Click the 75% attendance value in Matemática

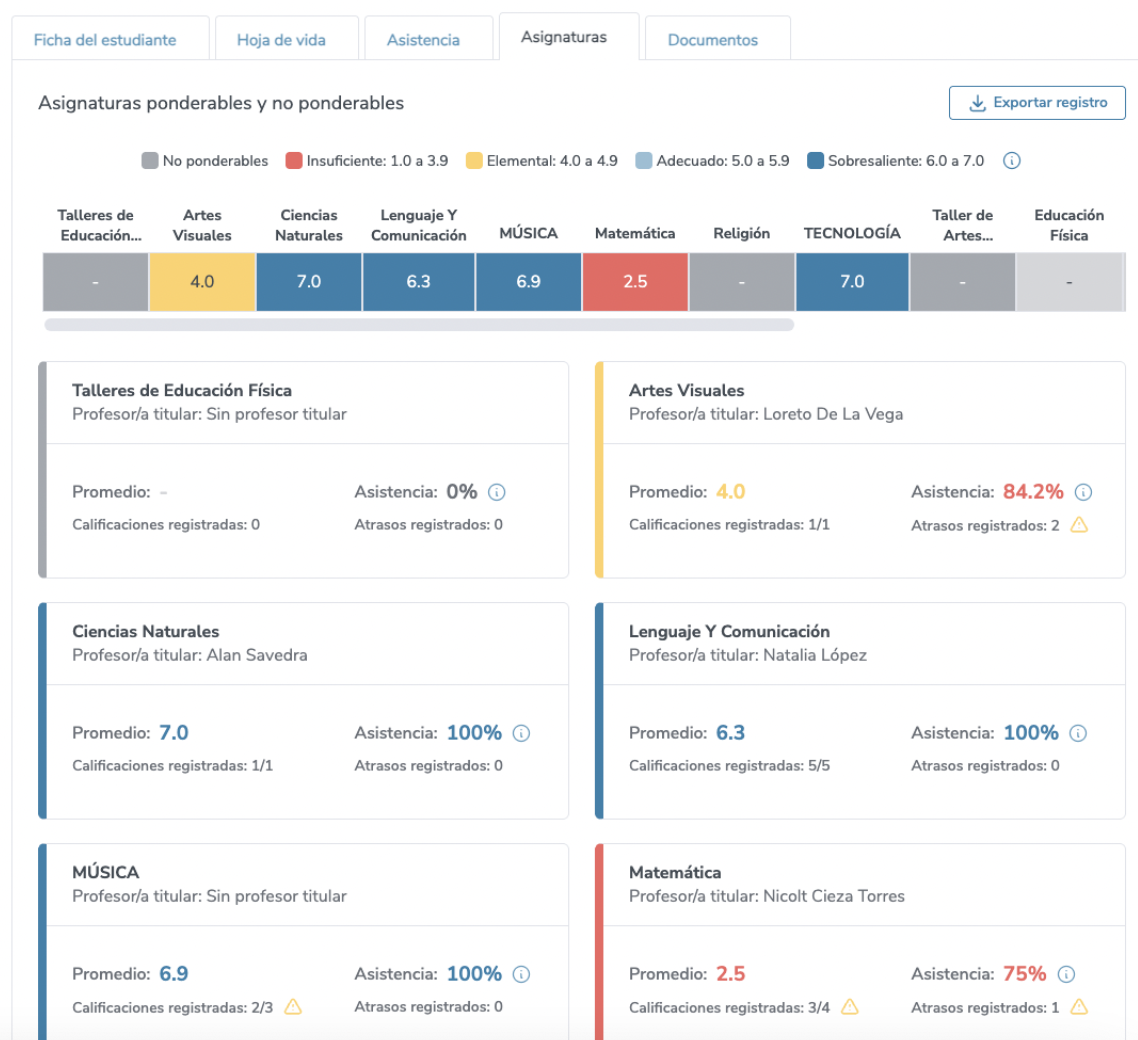coord(1025,974)
